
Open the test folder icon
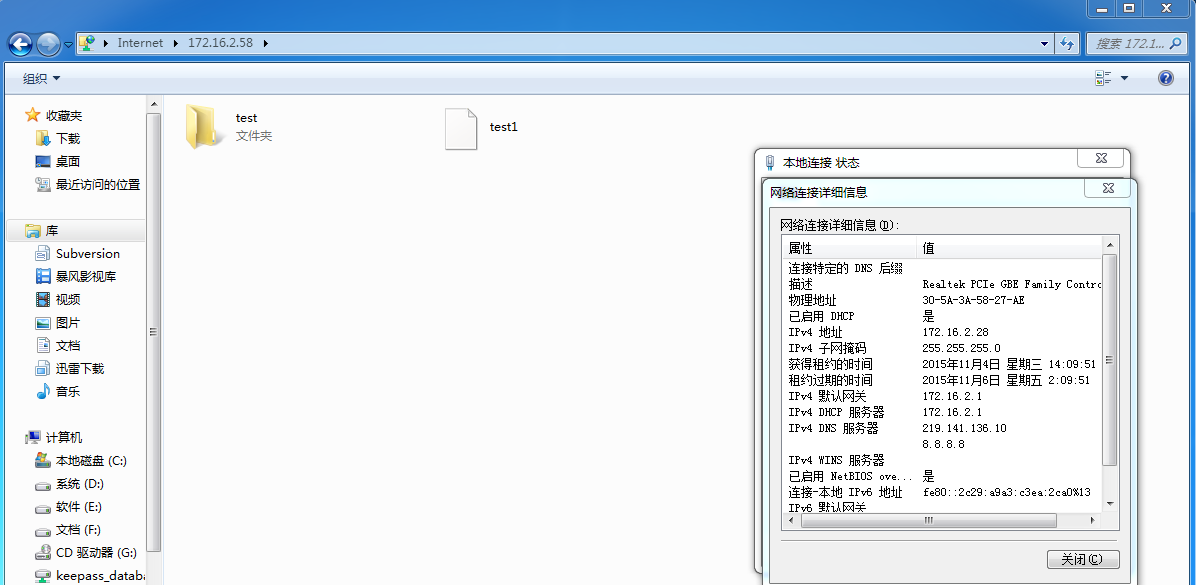coord(203,128)
